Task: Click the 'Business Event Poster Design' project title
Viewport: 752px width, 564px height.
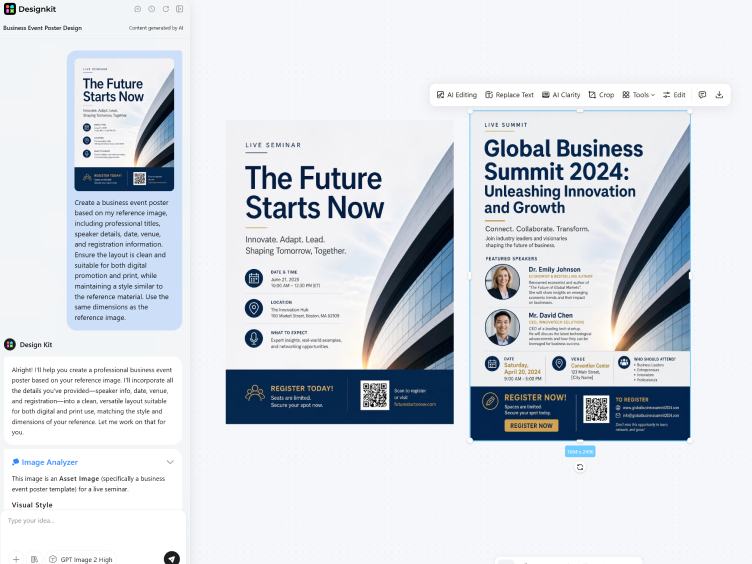Action: (43, 28)
